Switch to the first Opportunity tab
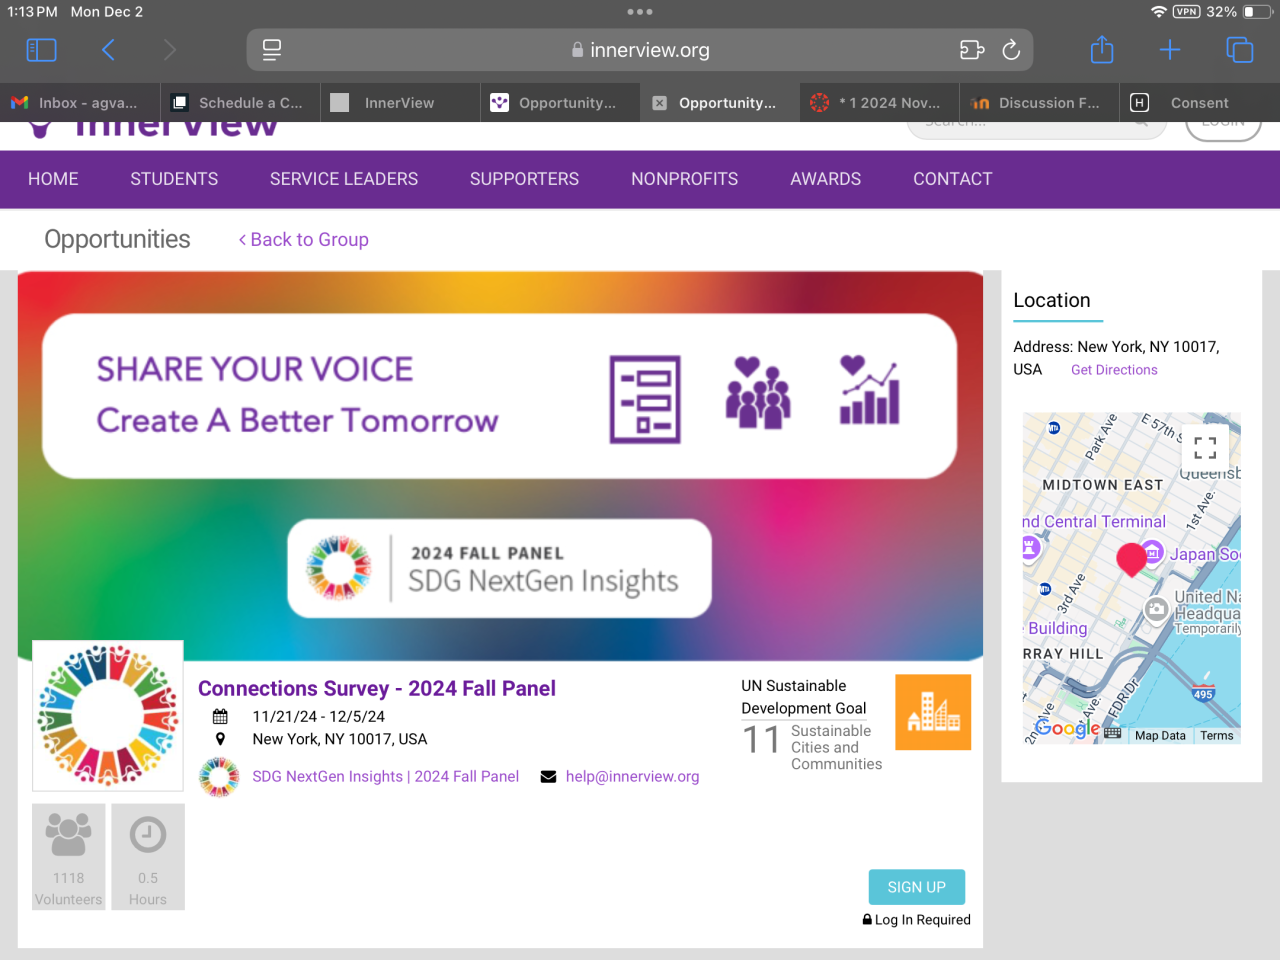1280x960 pixels. tap(560, 103)
